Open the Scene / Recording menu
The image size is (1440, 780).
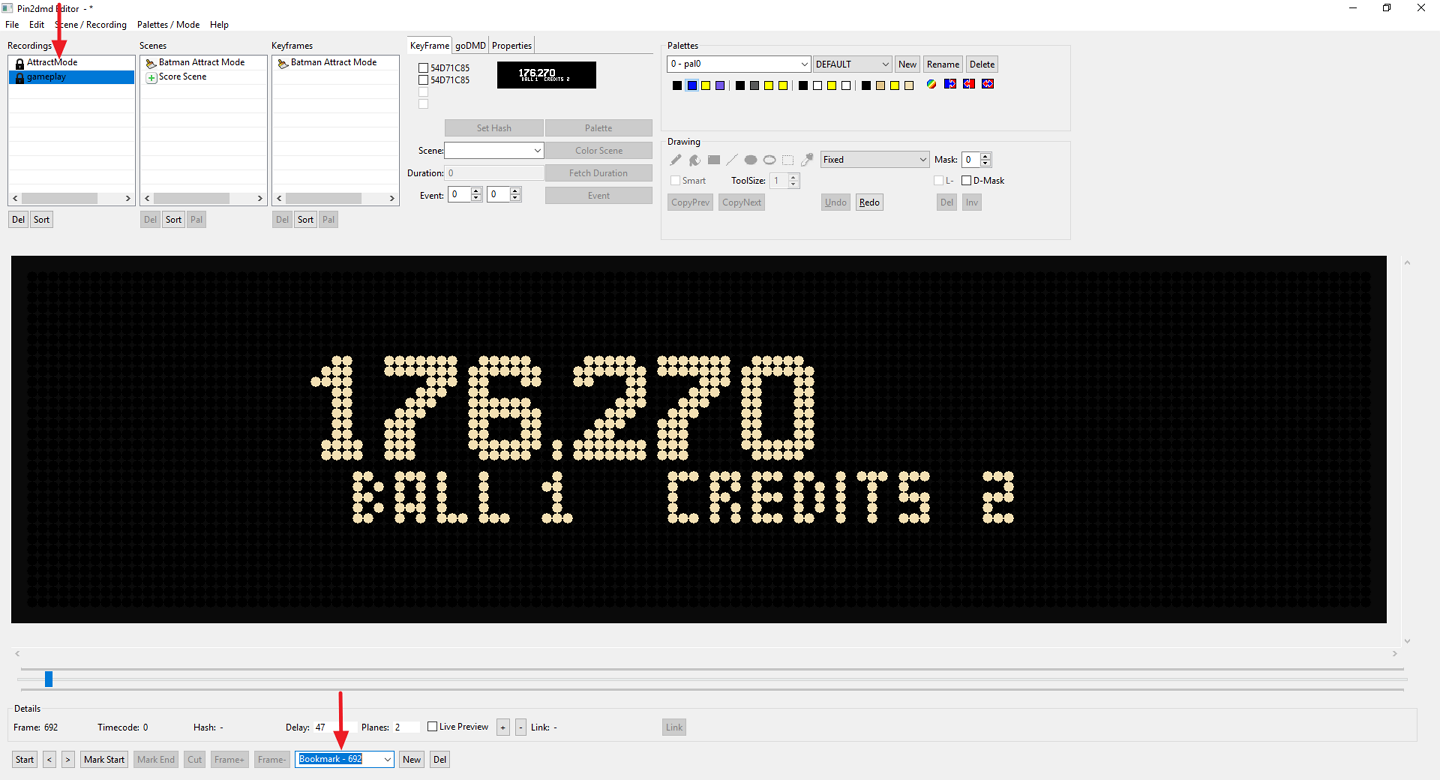point(91,25)
